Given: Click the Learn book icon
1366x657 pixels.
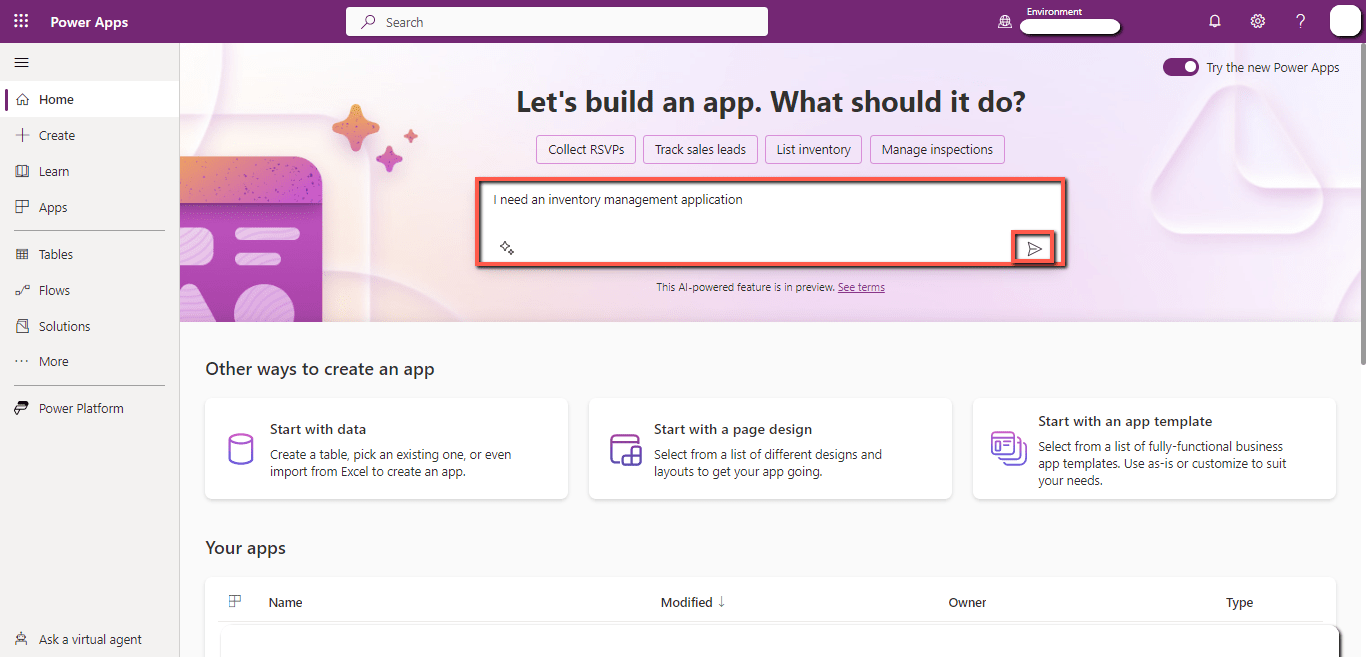Looking at the screenshot, I should coord(23,171).
